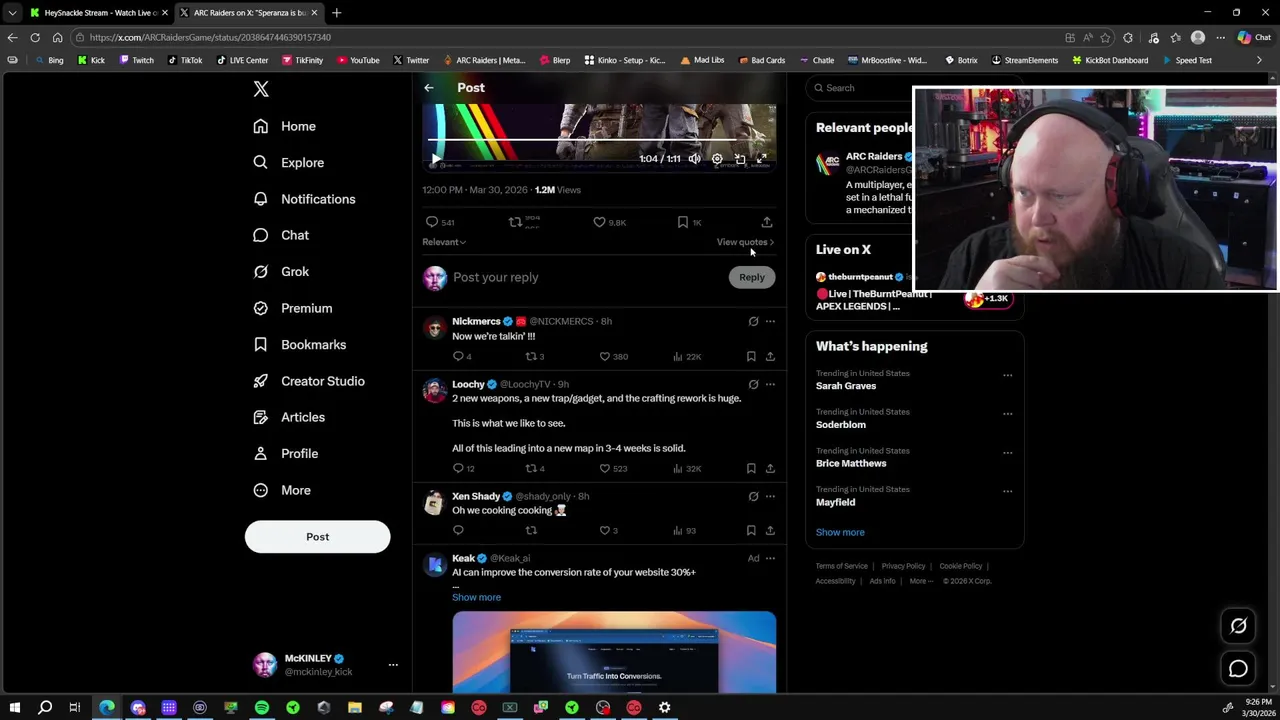This screenshot has width=1280, height=720.
Task: Open Profile in the sidebar
Action: pos(286,453)
